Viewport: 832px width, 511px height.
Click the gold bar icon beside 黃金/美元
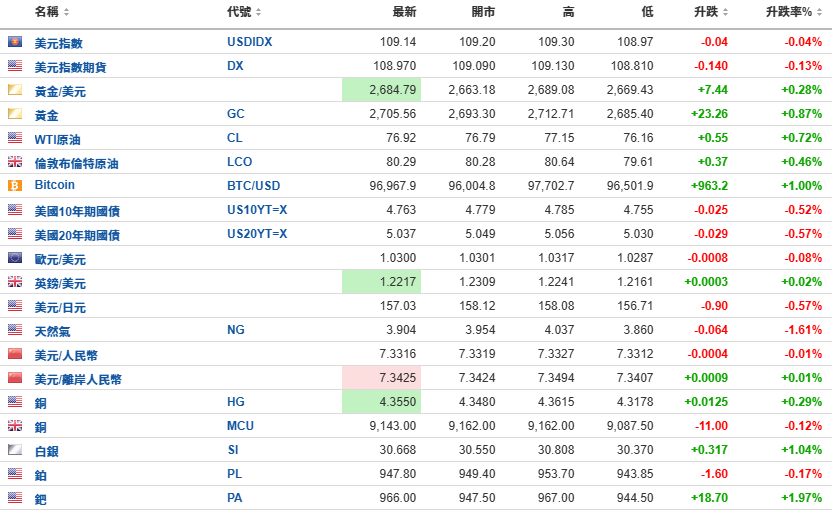(x=15, y=90)
